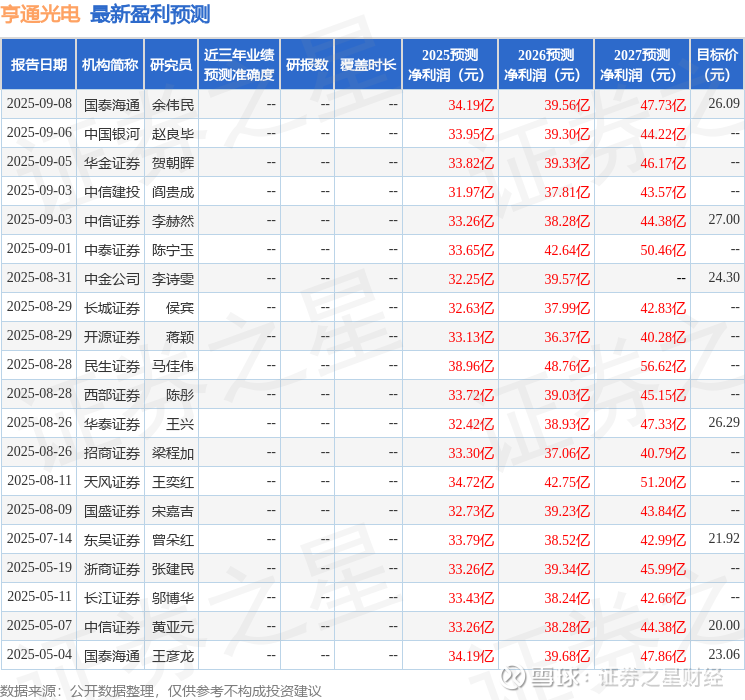Select the 亨通光电 title text
This screenshot has width=745, height=700.
pyautogui.click(x=40, y=14)
